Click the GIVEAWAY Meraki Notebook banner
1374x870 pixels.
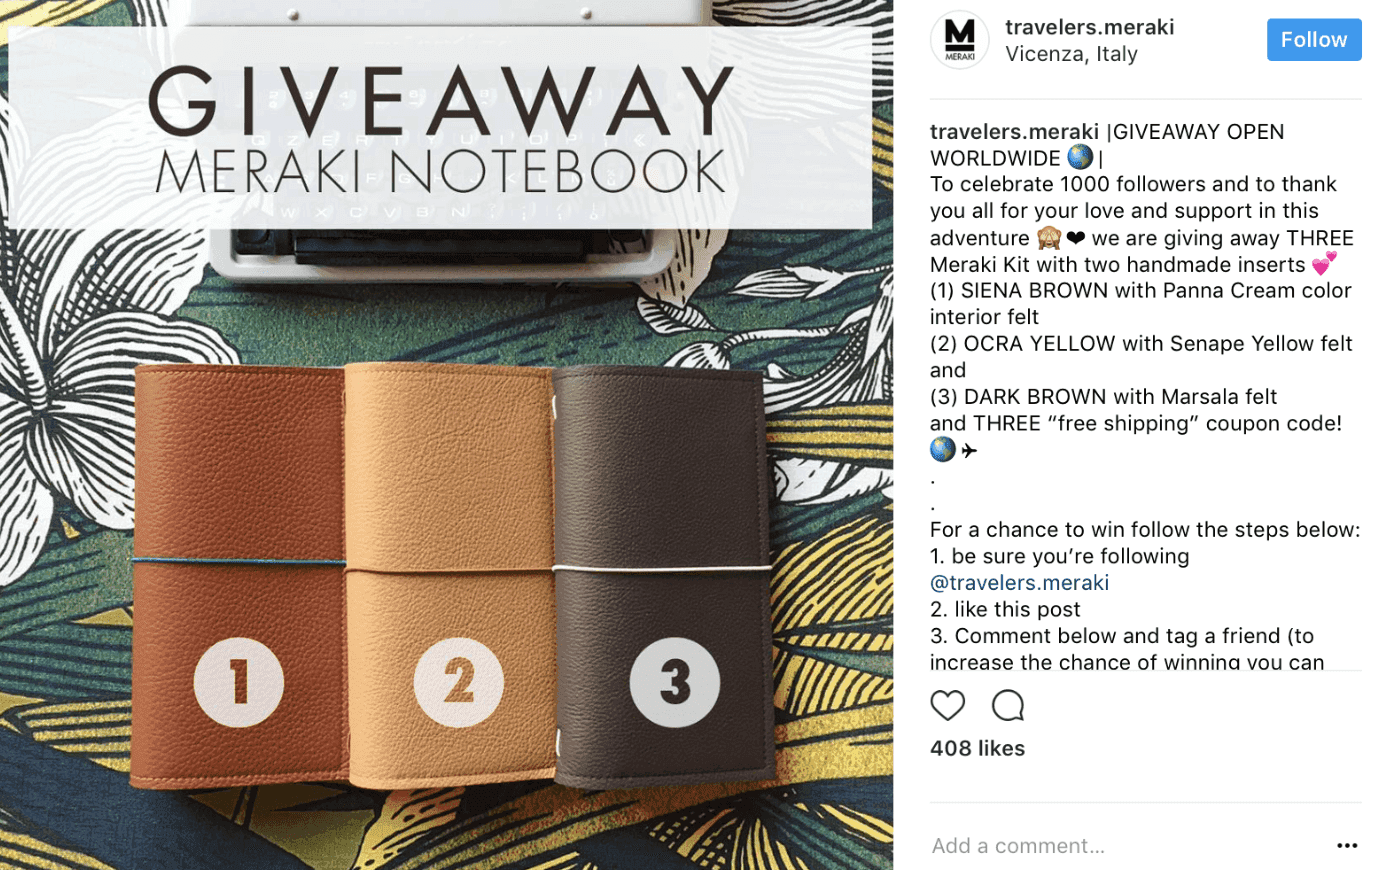[x=440, y=128]
